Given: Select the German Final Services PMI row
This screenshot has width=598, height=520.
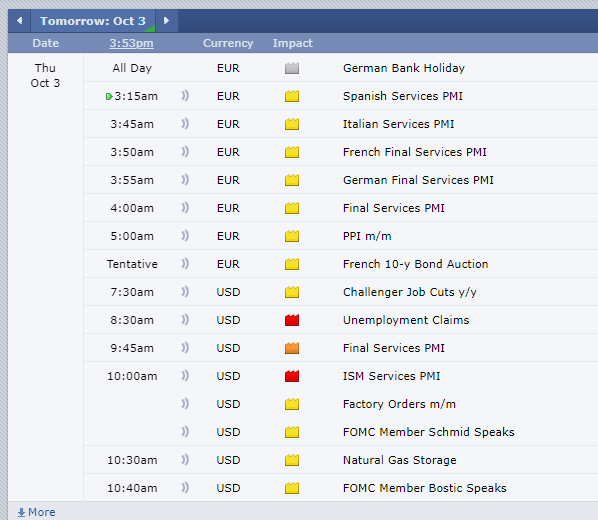Looking at the screenshot, I should 341,180.
